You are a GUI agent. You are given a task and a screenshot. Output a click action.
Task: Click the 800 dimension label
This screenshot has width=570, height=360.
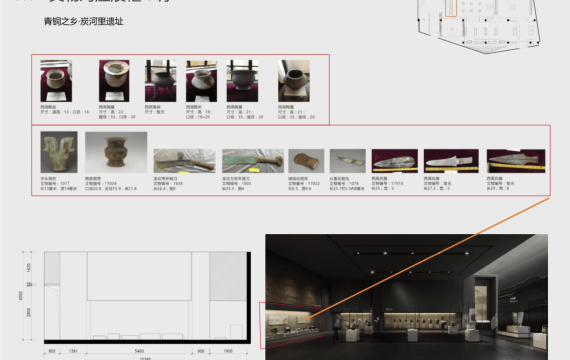pyautogui.click(x=52, y=351)
